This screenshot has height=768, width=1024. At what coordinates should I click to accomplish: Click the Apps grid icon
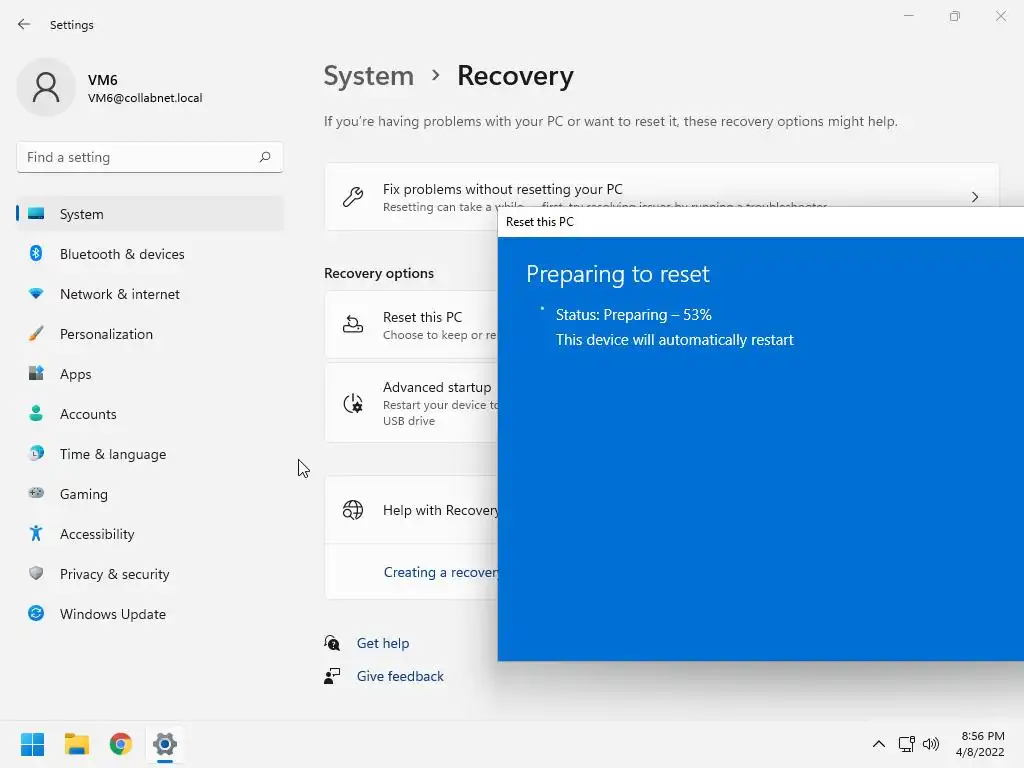[x=36, y=373]
